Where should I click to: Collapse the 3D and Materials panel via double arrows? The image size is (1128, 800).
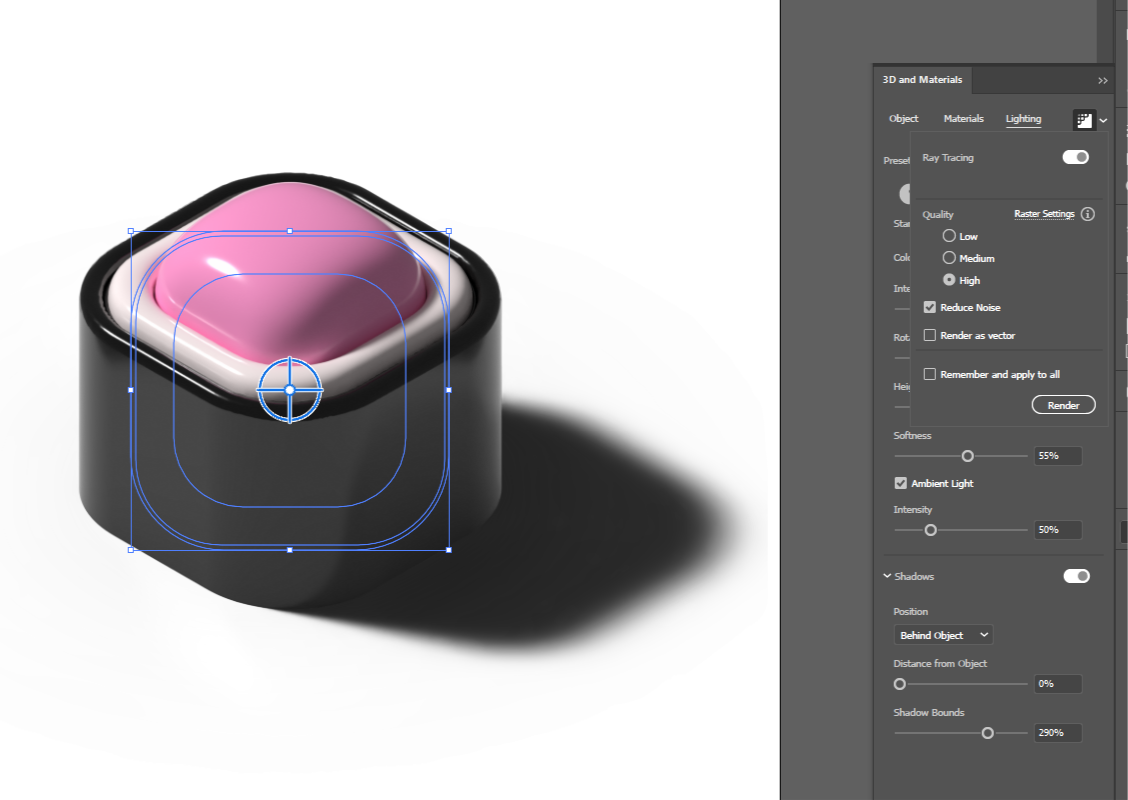1103,81
